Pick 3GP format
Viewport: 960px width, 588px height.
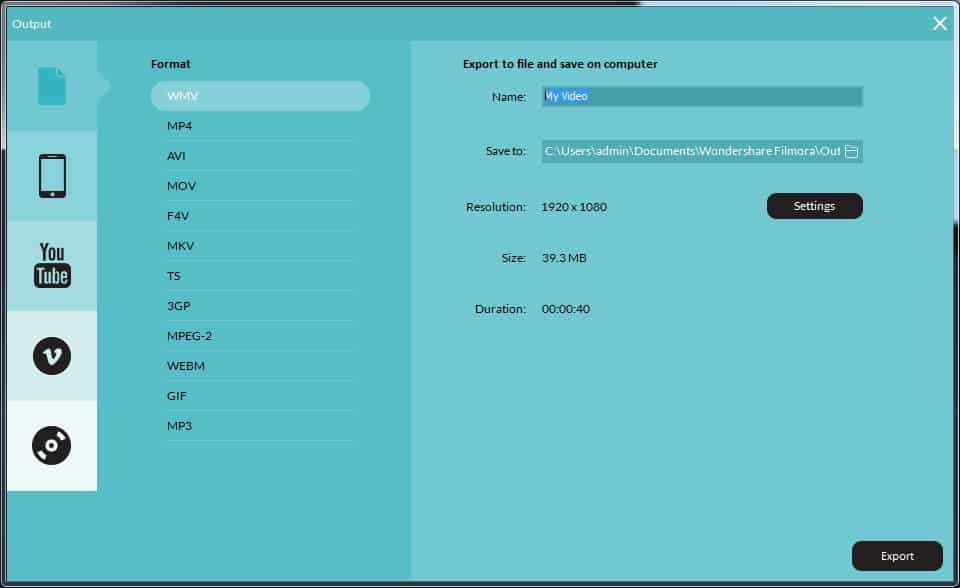pyautogui.click(x=260, y=306)
